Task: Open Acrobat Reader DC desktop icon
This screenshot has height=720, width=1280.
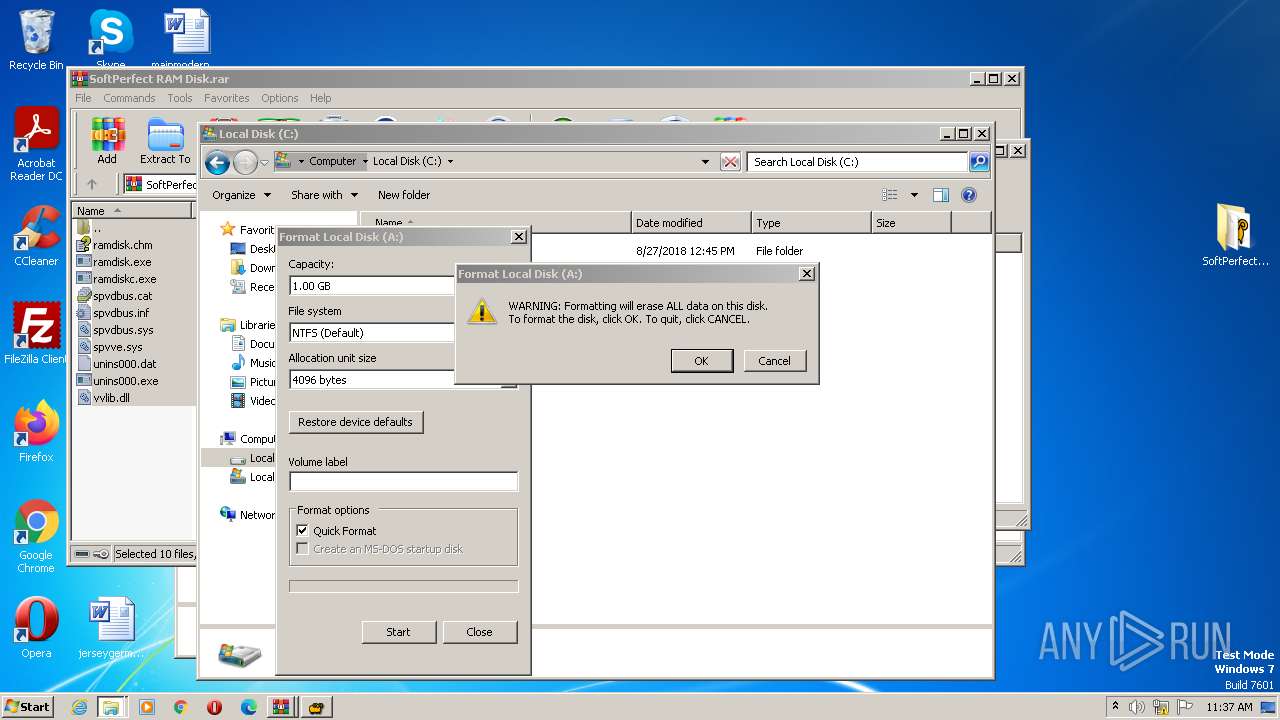Action: pos(36,145)
